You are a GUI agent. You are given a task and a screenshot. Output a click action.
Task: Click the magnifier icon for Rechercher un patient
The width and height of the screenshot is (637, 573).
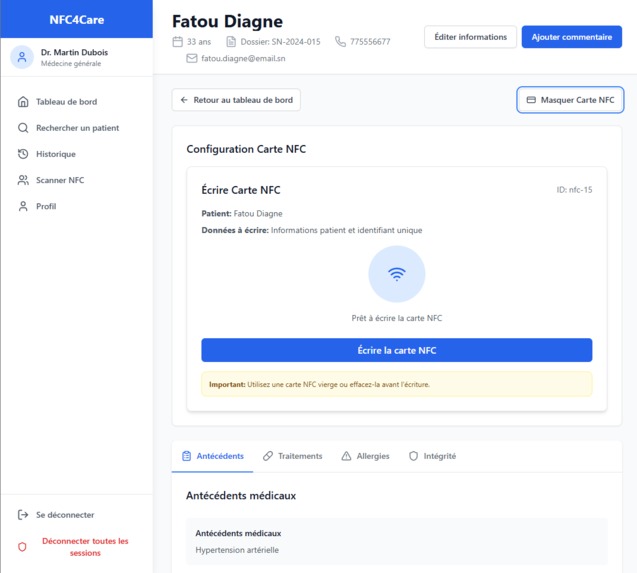point(23,128)
